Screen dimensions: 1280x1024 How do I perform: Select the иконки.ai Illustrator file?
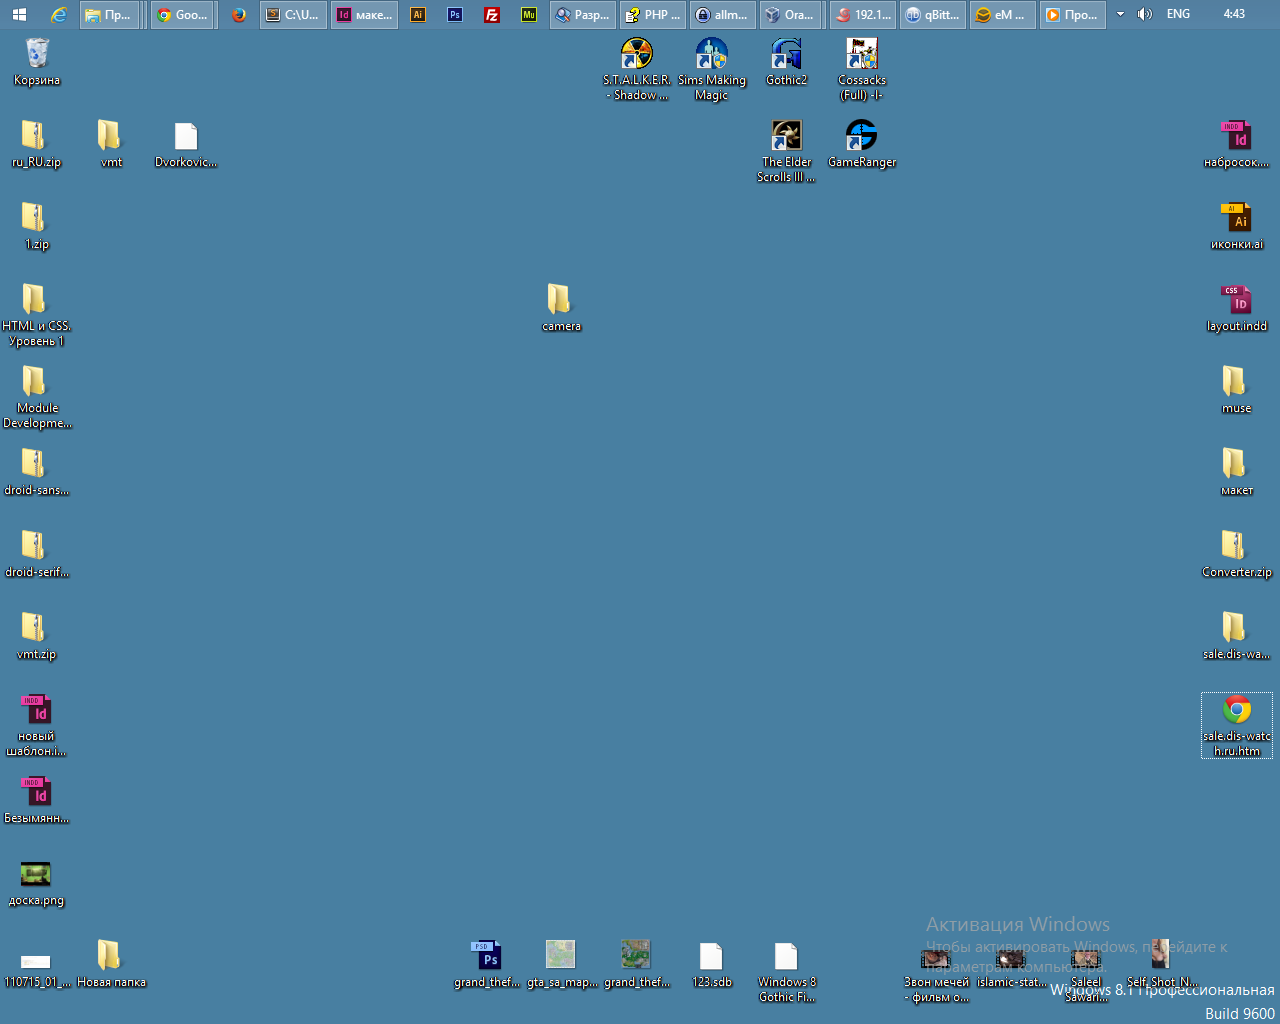point(1237,218)
